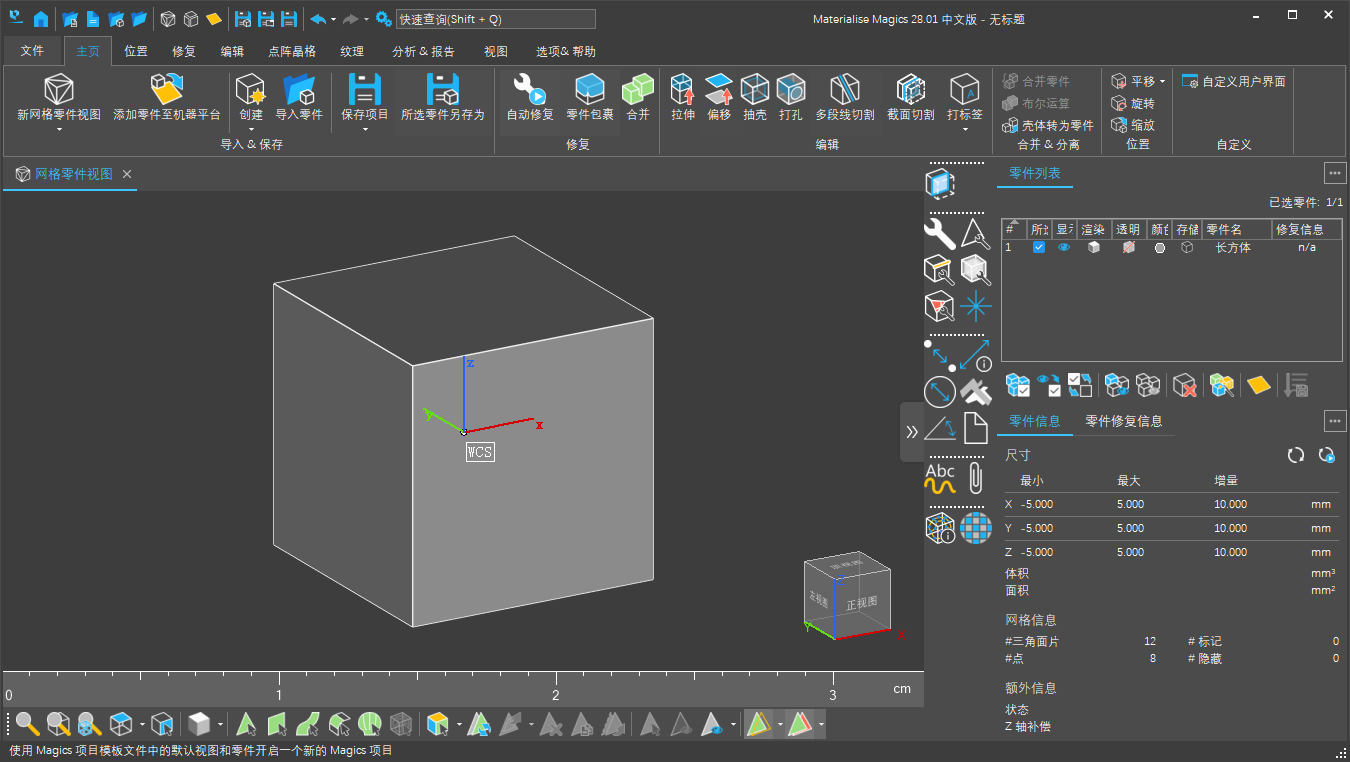Toggle the transparency icon for 长方体 row

click(1128, 247)
